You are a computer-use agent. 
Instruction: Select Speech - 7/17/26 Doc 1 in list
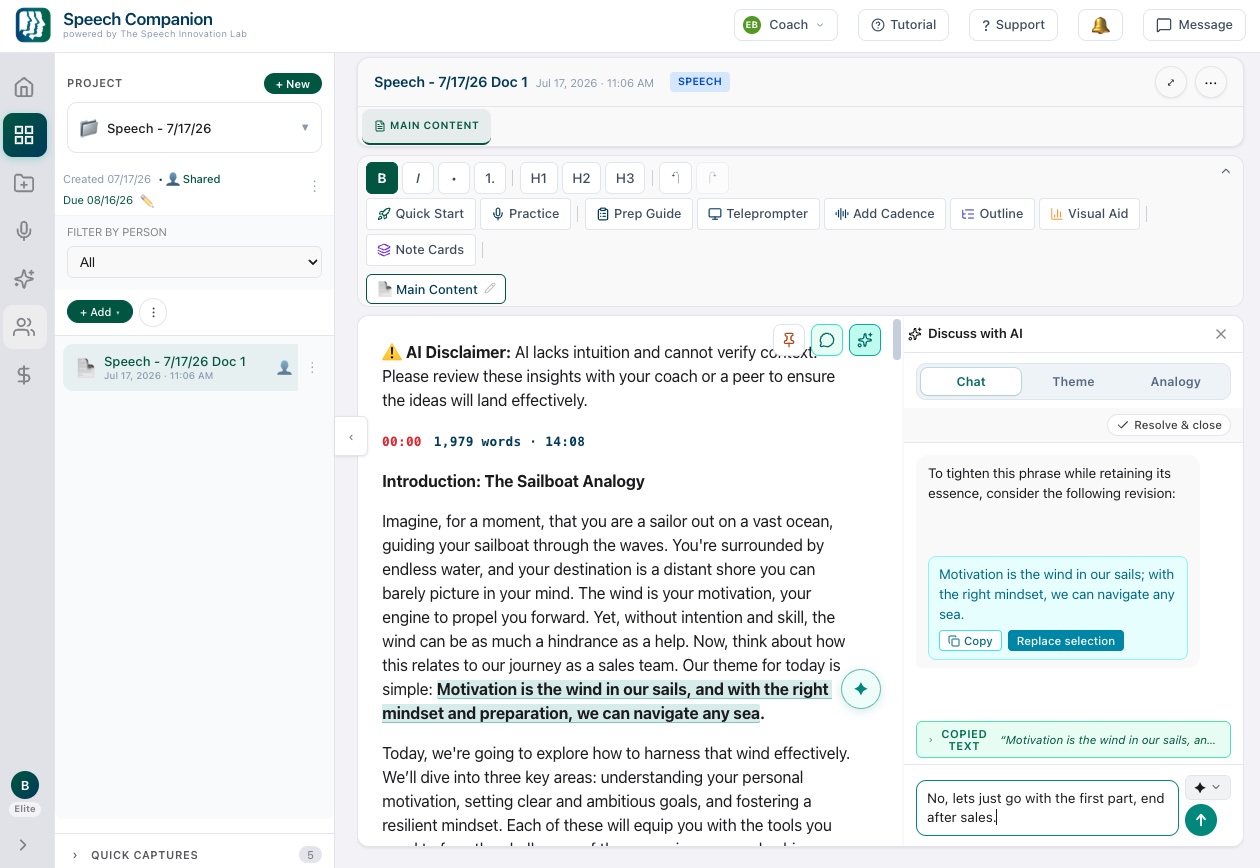pos(180,367)
